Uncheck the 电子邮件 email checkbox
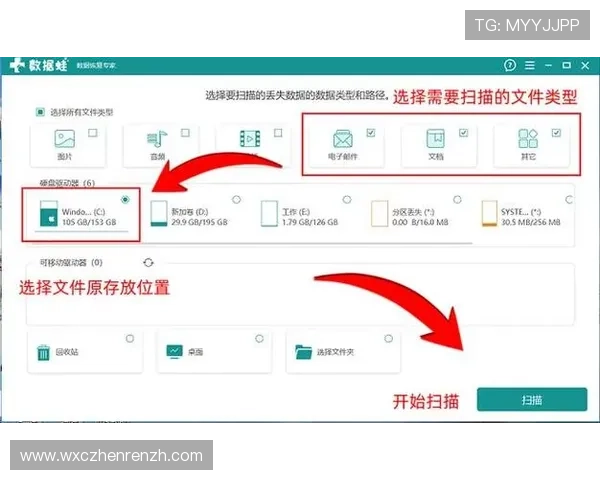 point(371,133)
